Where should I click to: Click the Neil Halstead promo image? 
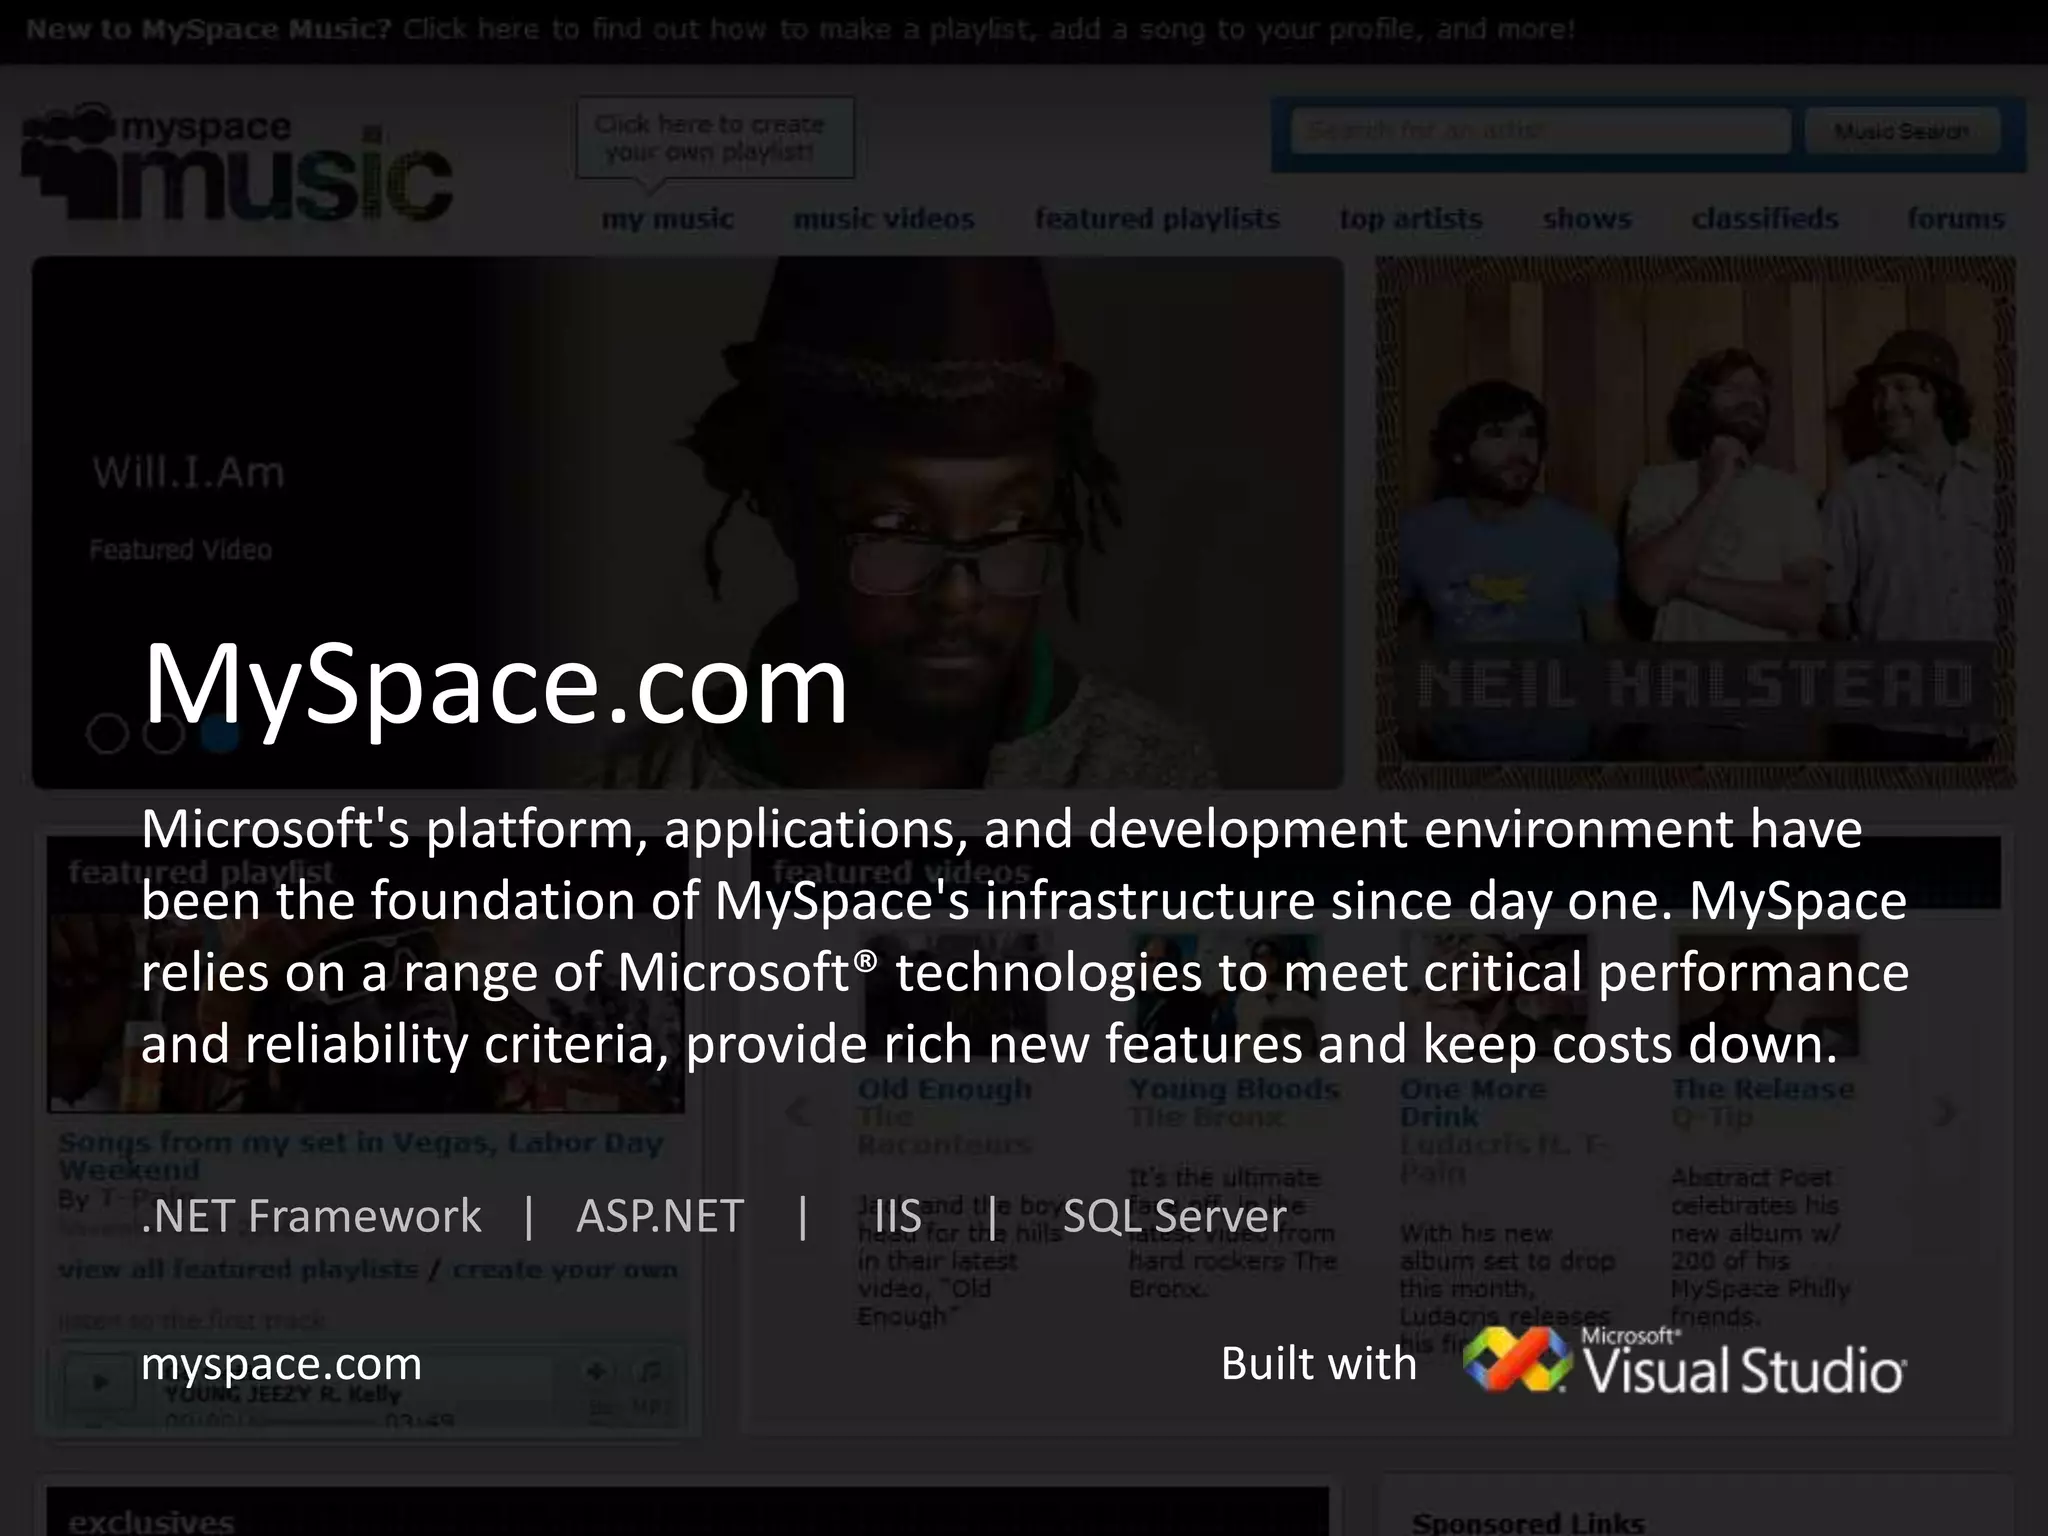pyautogui.click(x=1695, y=522)
